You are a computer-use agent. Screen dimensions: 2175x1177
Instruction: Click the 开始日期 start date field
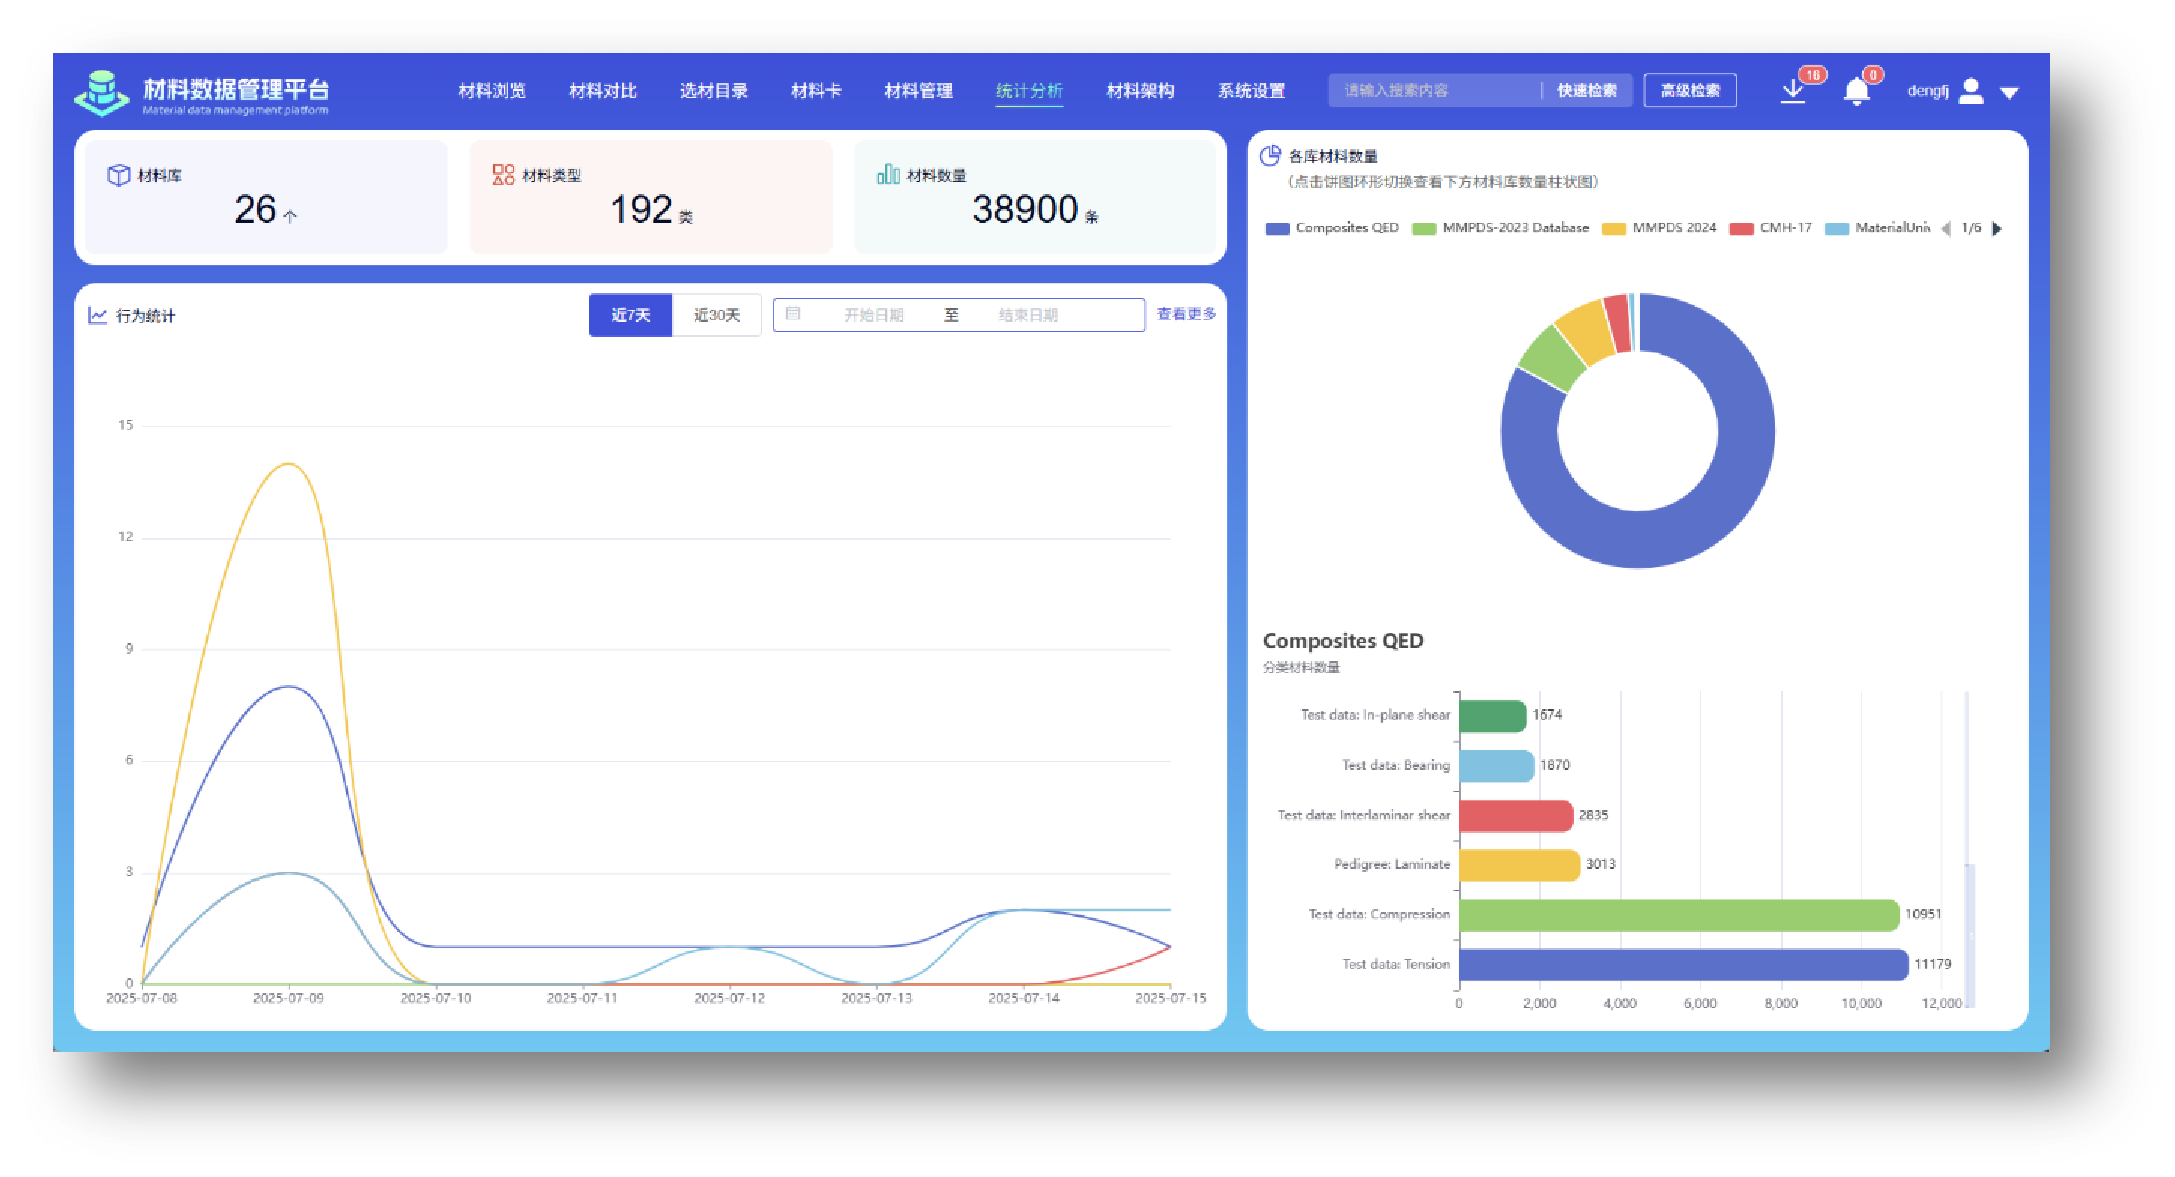(874, 315)
